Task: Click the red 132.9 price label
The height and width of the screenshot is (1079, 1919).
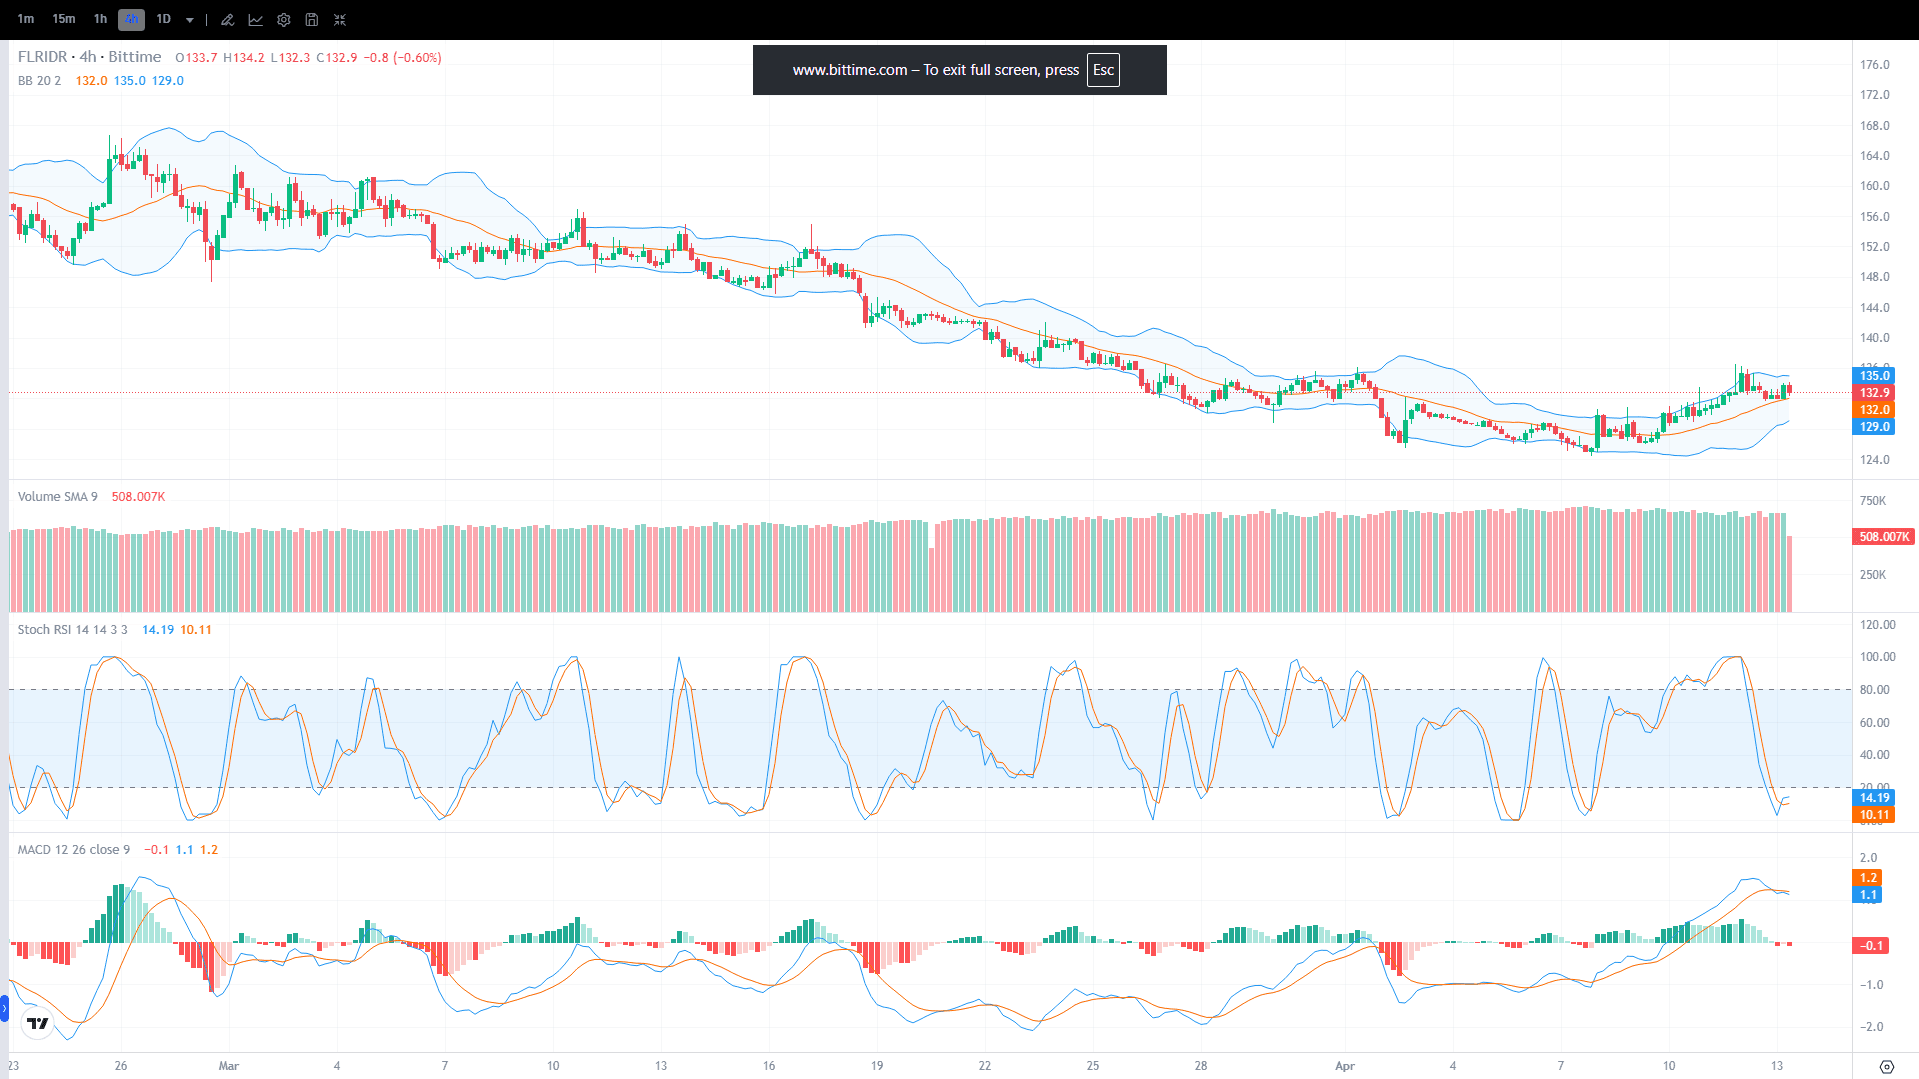Action: 1873,393
